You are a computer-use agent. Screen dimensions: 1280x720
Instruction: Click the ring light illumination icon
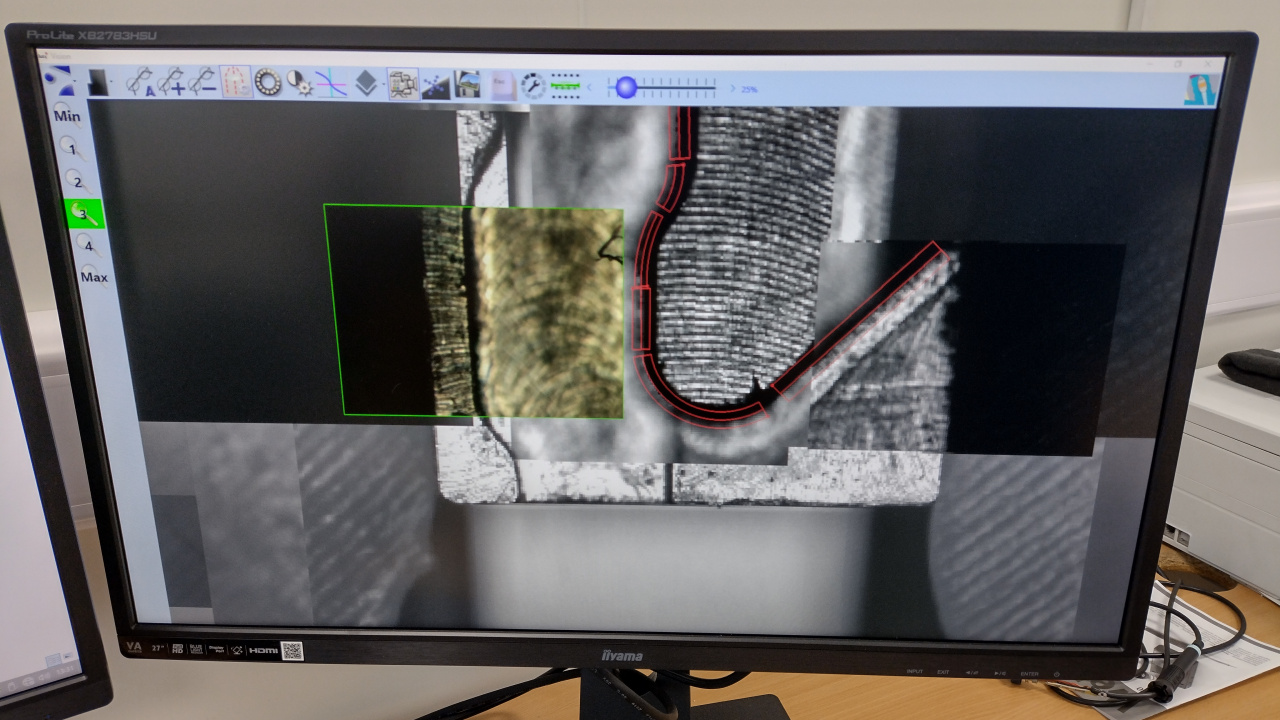pyautogui.click(x=267, y=82)
